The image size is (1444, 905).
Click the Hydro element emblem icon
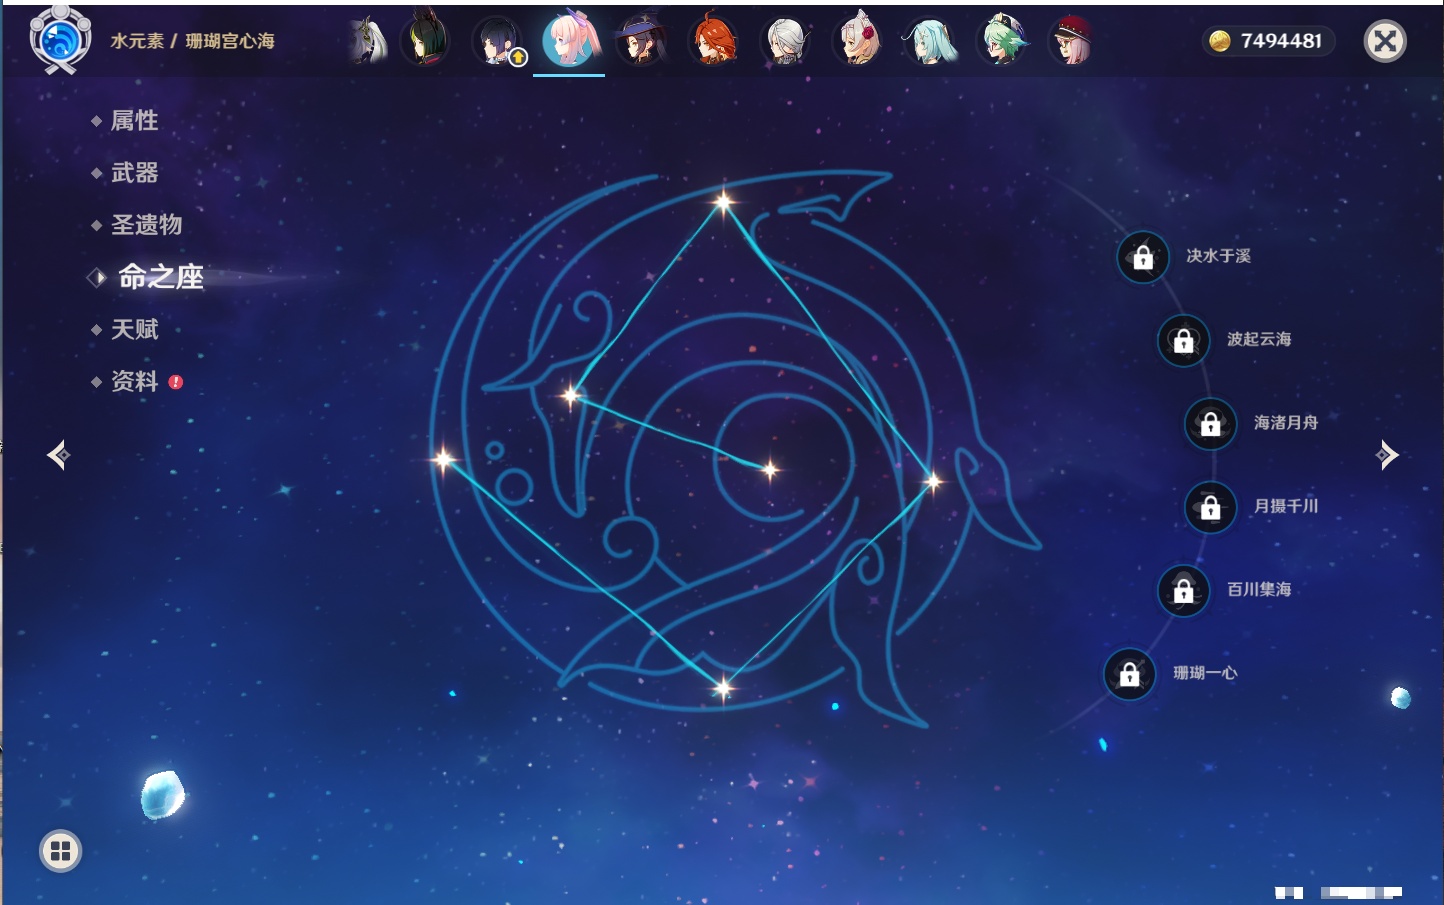[60, 40]
